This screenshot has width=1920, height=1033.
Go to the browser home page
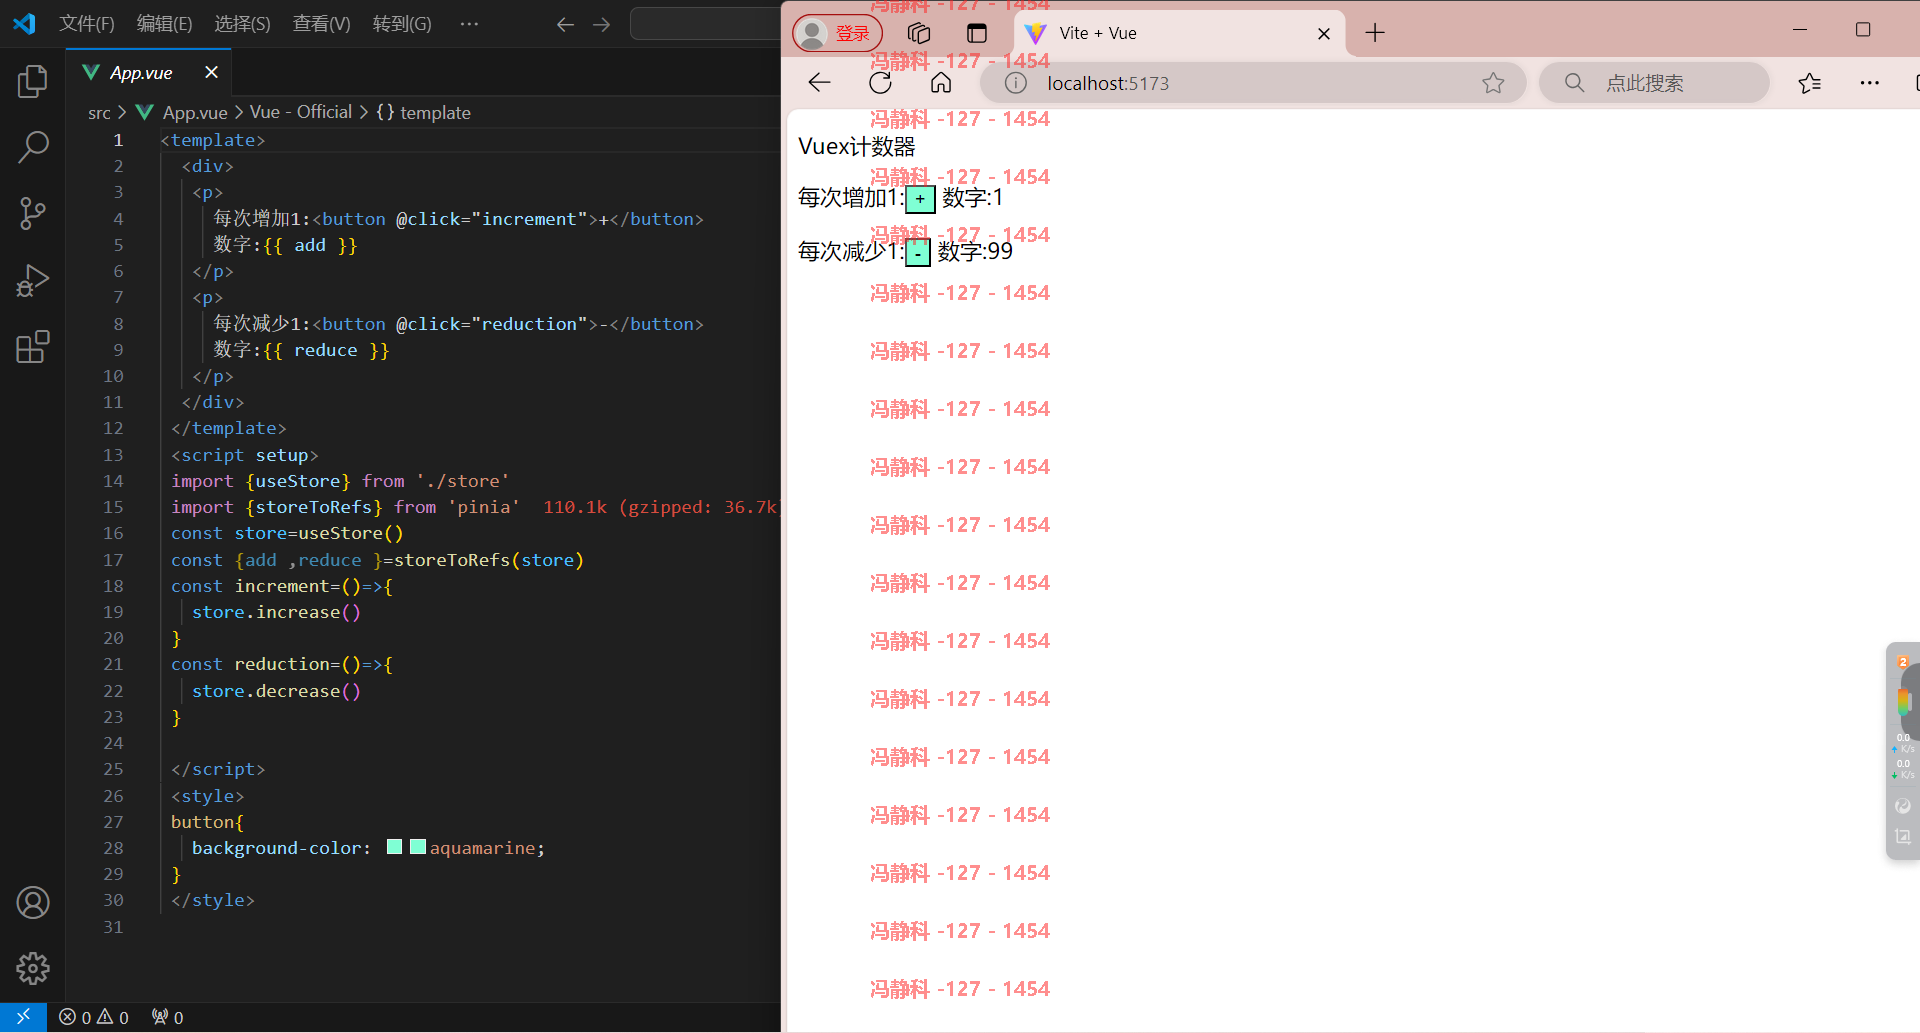(941, 83)
